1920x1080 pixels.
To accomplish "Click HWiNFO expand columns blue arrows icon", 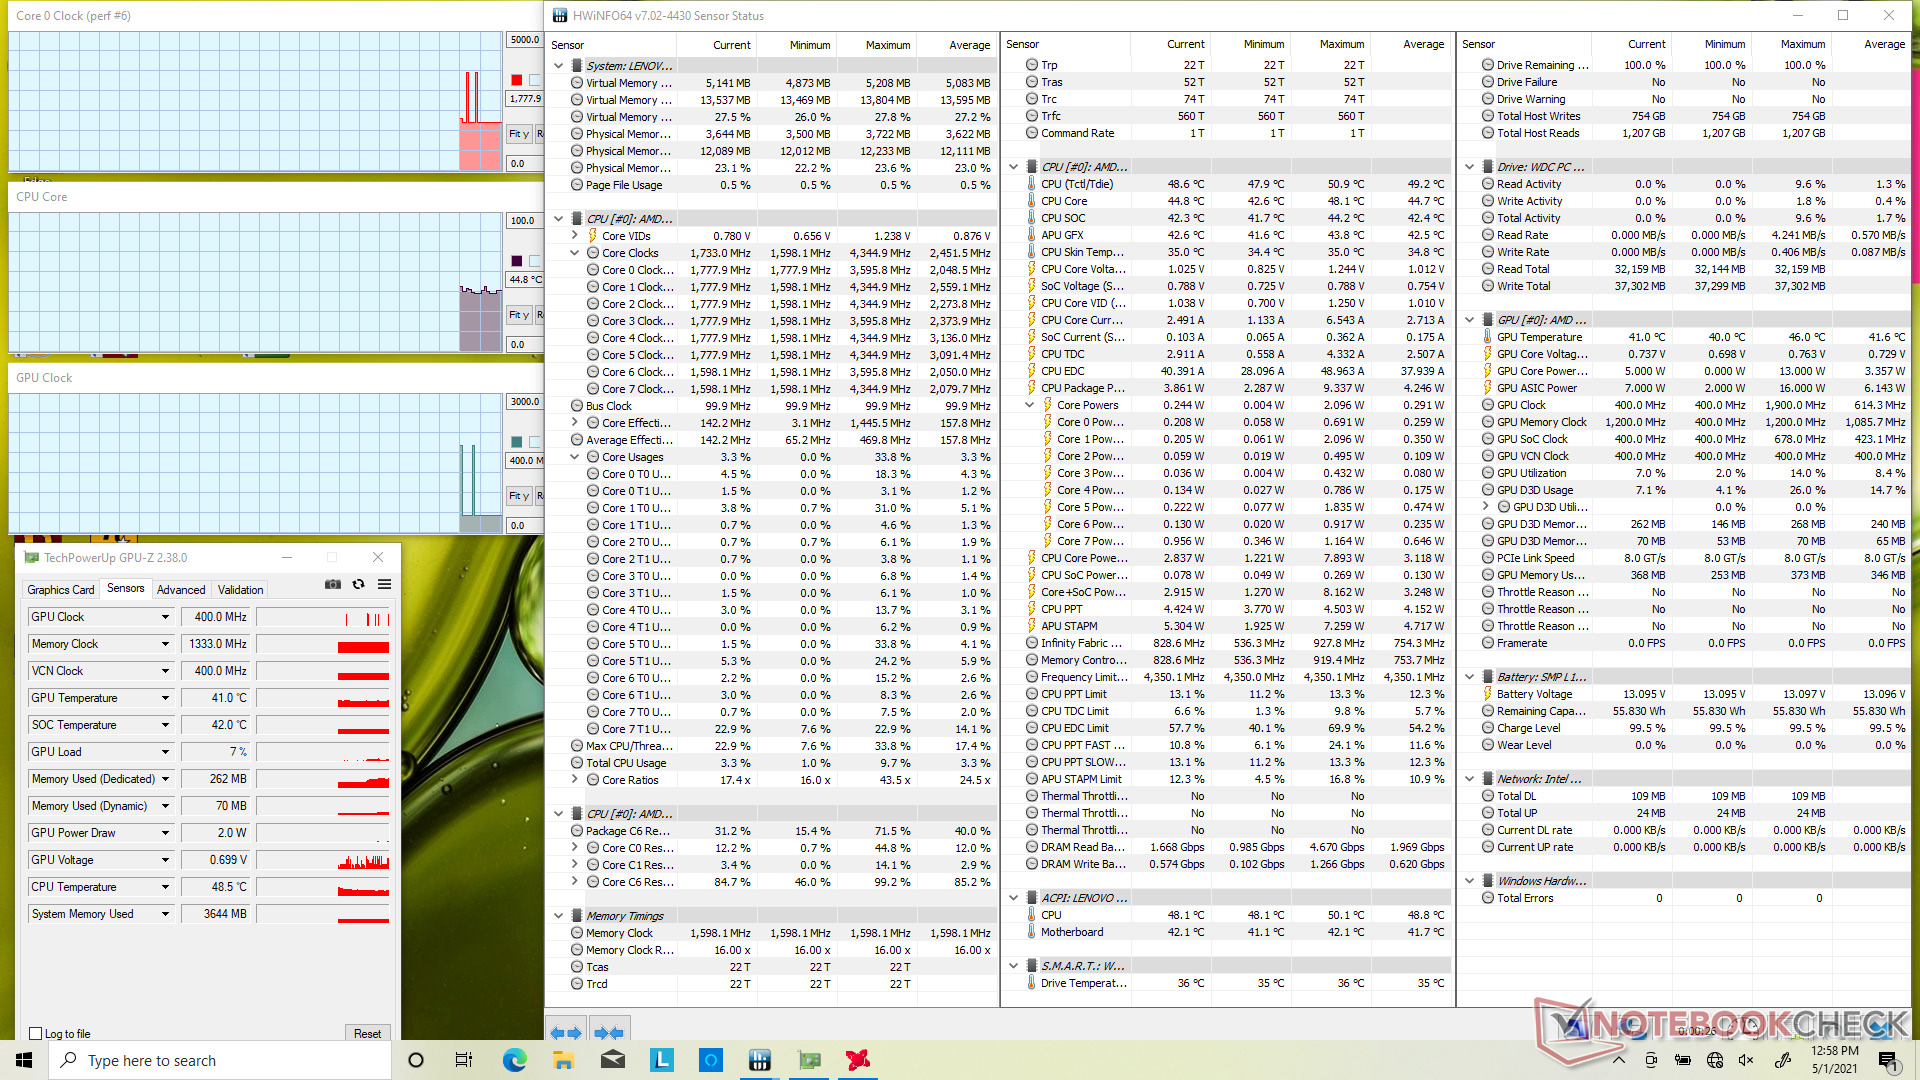I will (566, 1033).
